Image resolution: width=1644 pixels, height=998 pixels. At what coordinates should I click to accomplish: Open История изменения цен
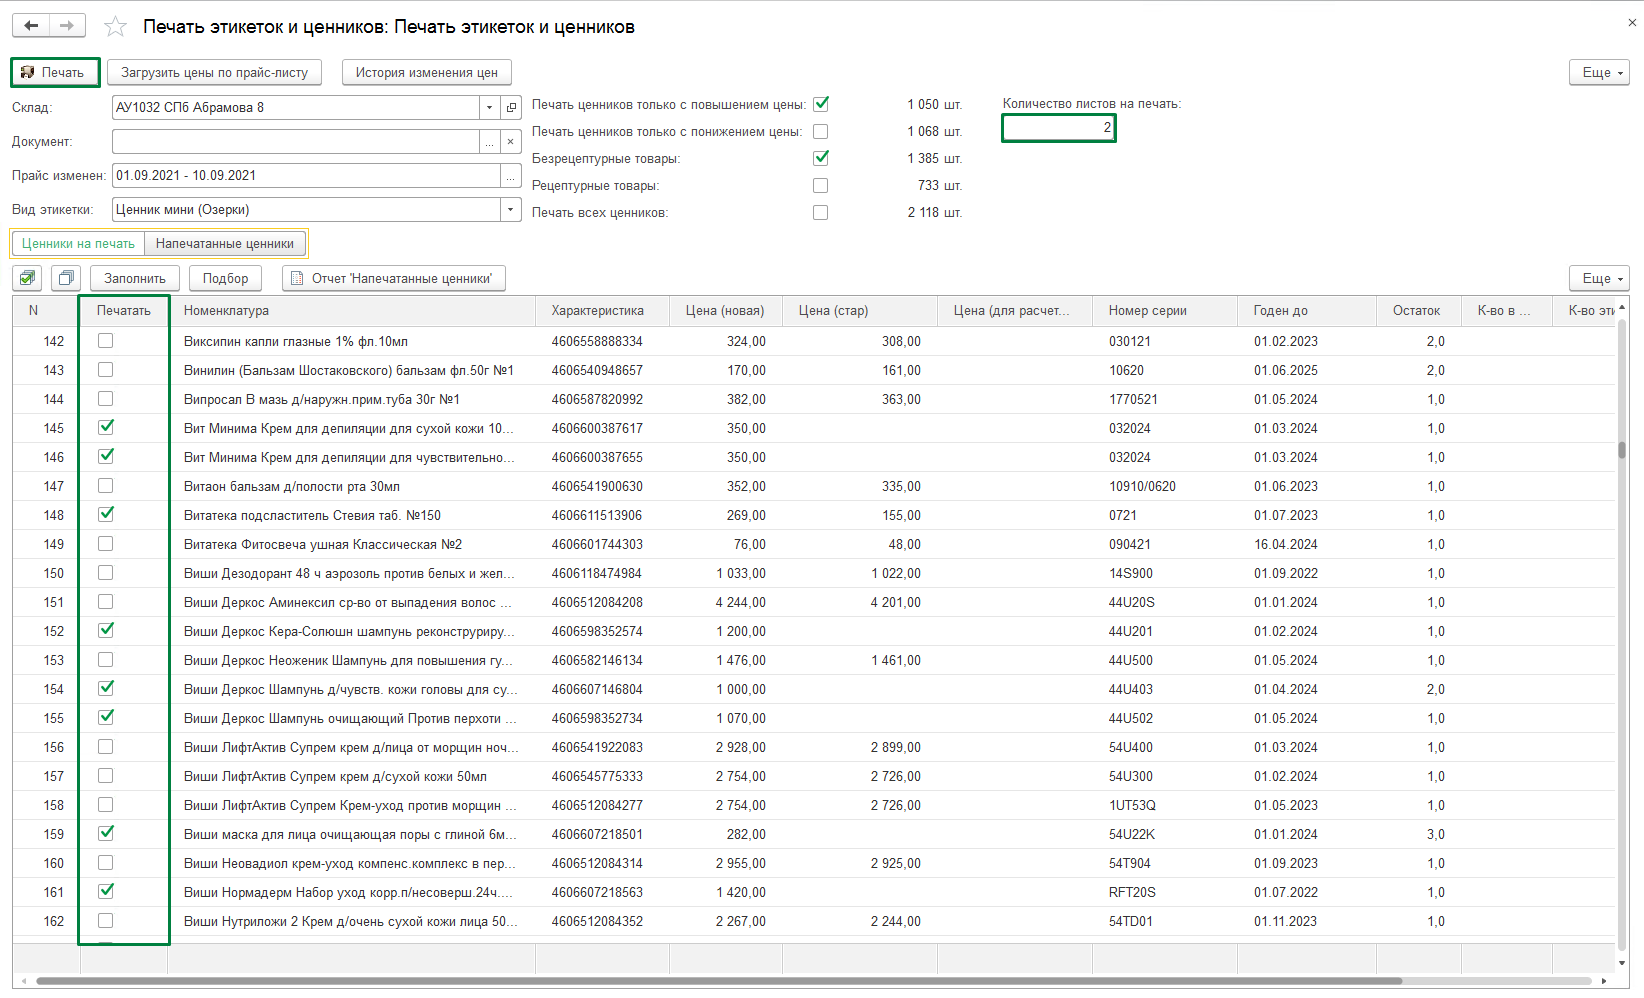click(x=426, y=72)
